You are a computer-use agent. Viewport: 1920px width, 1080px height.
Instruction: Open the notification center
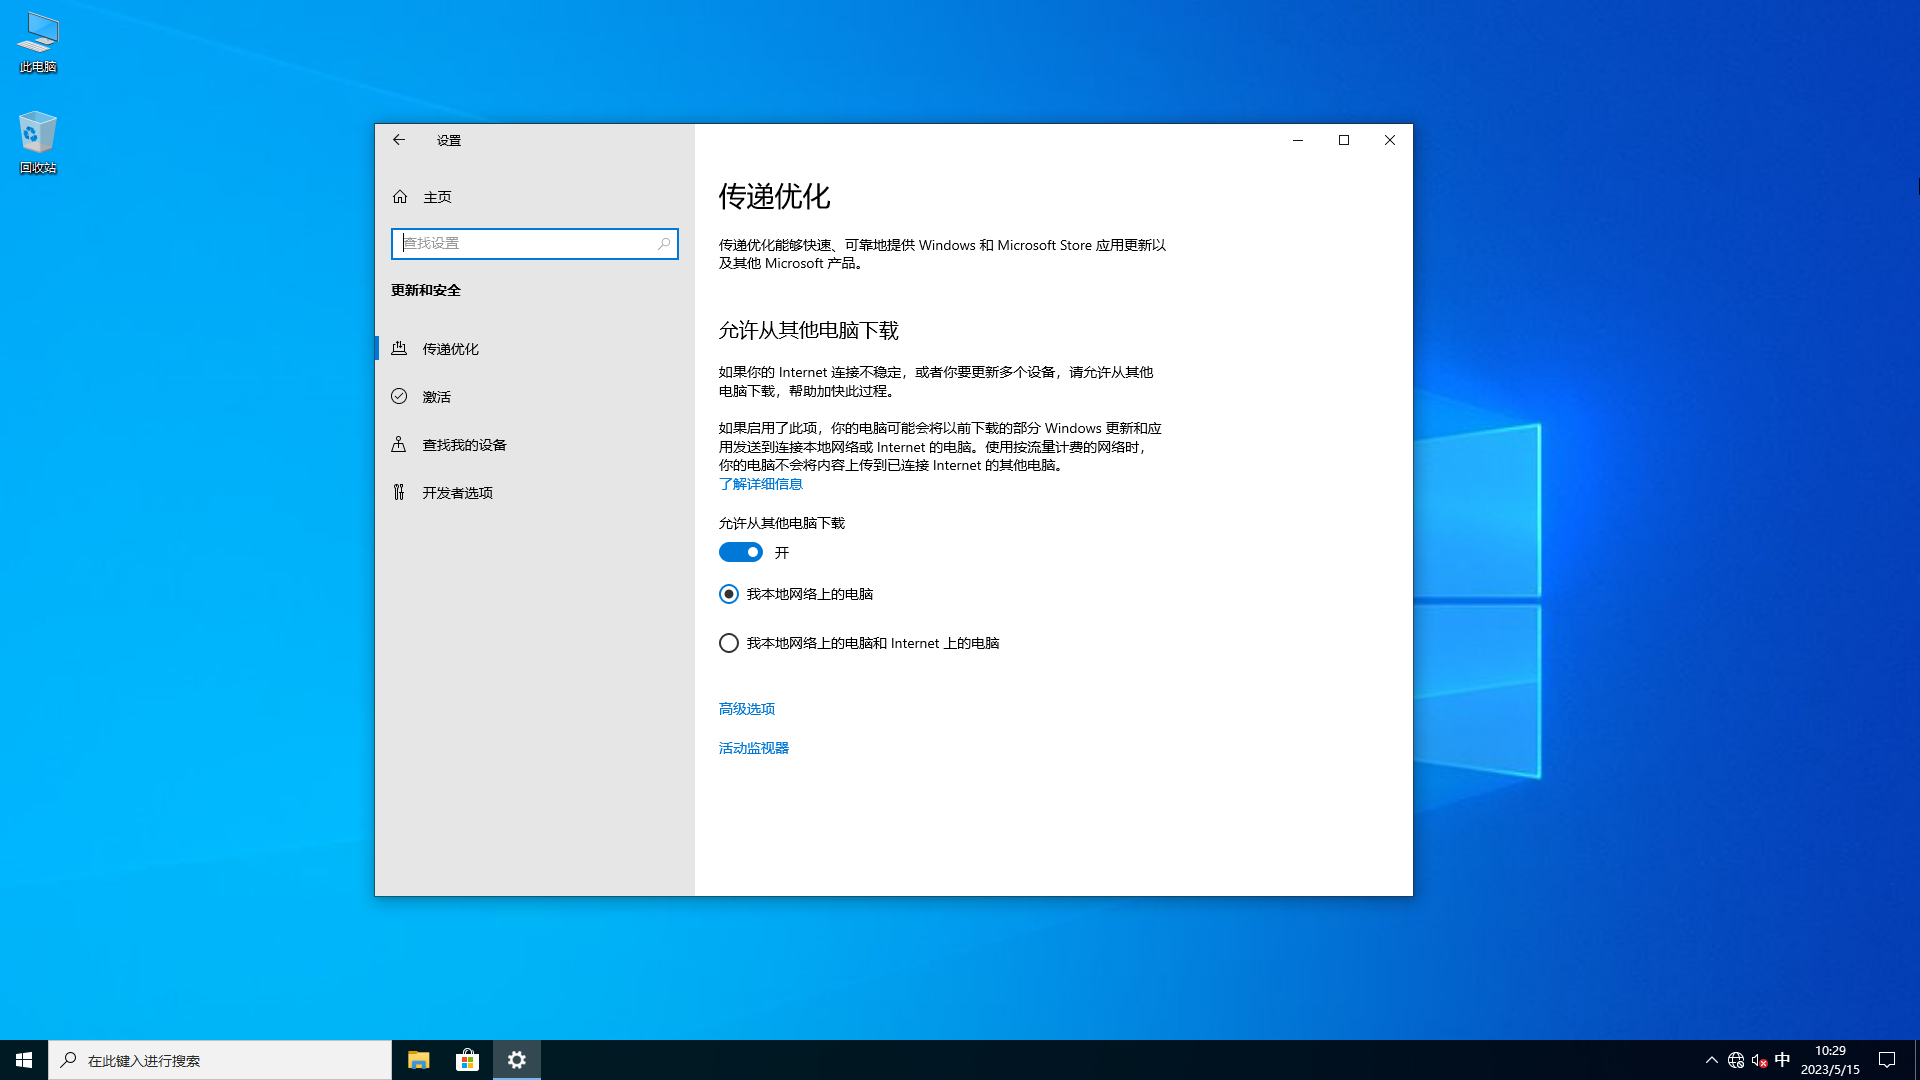click(1886, 1059)
